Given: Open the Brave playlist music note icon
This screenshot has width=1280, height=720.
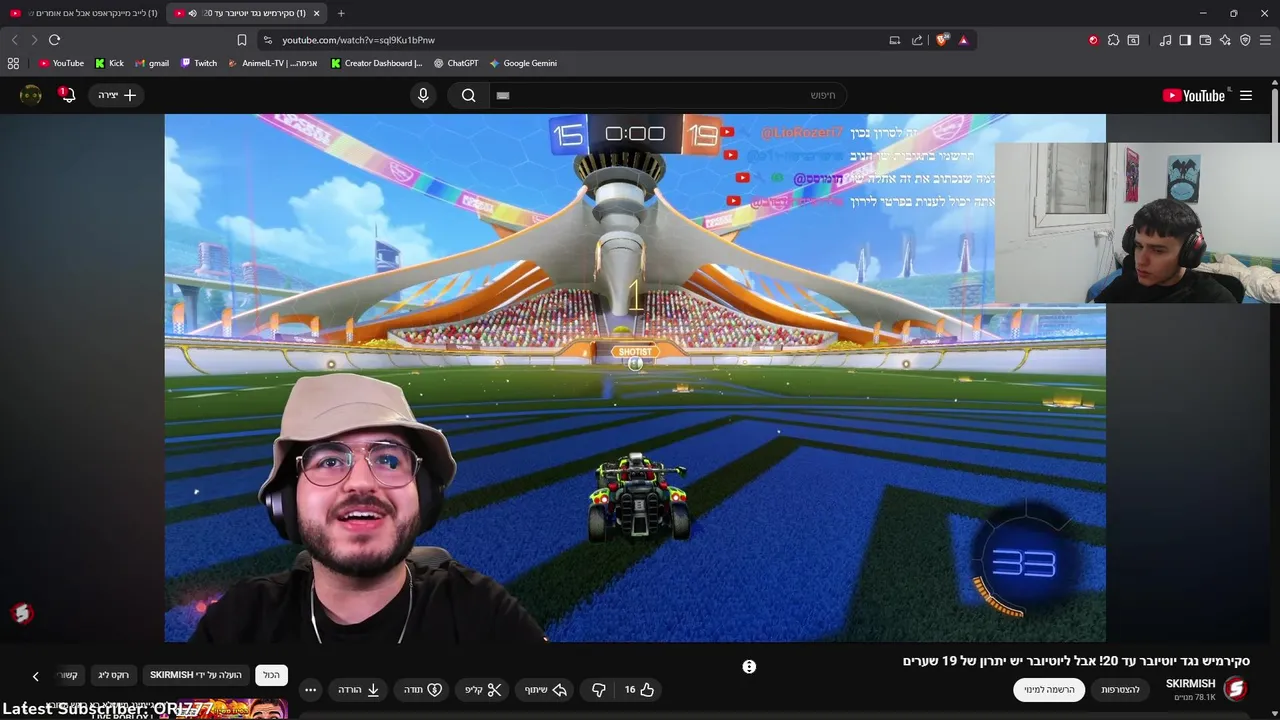Looking at the screenshot, I should pos(1165,40).
